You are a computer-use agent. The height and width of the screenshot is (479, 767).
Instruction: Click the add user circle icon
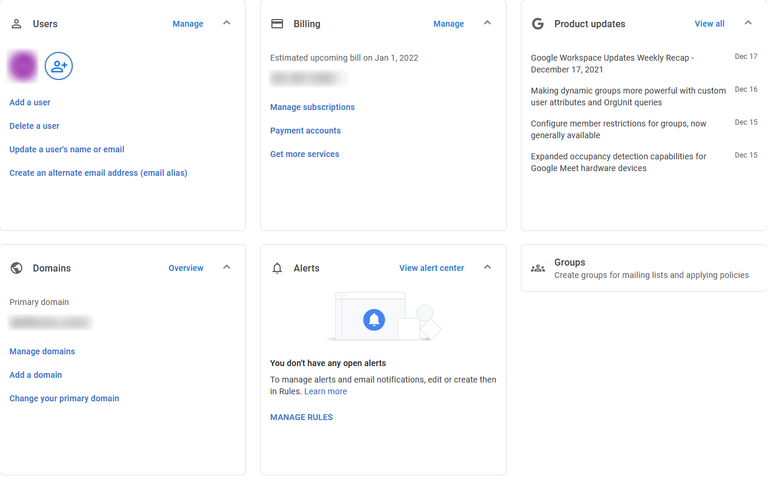[59, 66]
